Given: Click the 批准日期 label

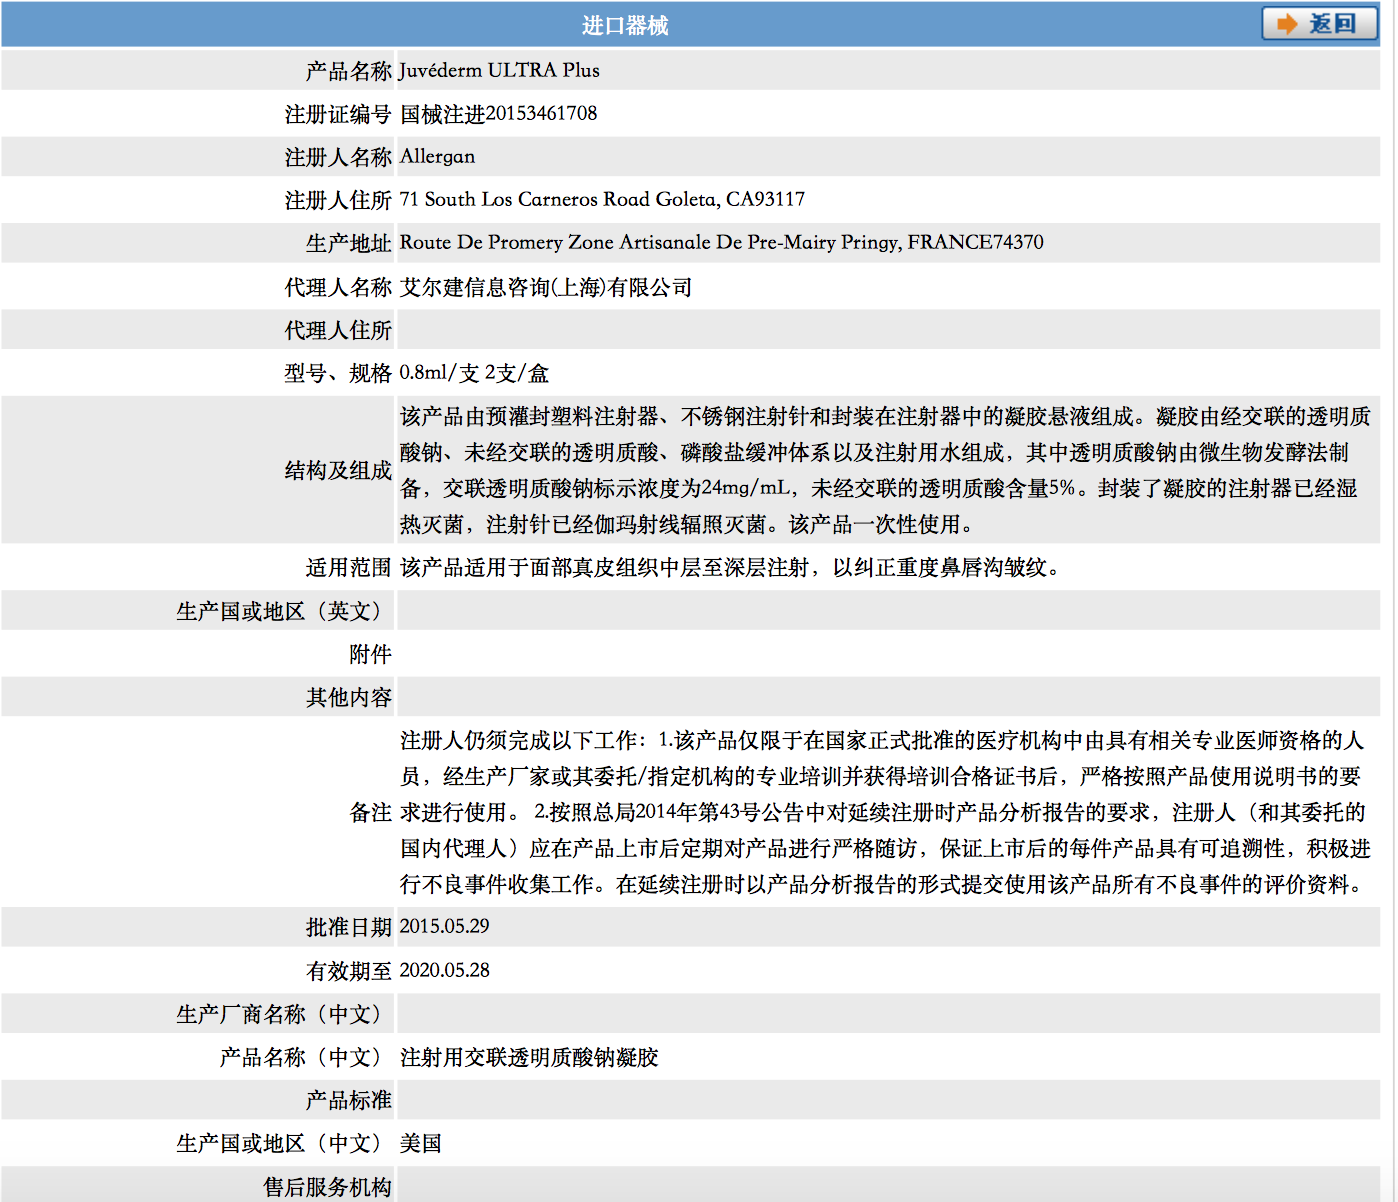Looking at the screenshot, I should (349, 927).
